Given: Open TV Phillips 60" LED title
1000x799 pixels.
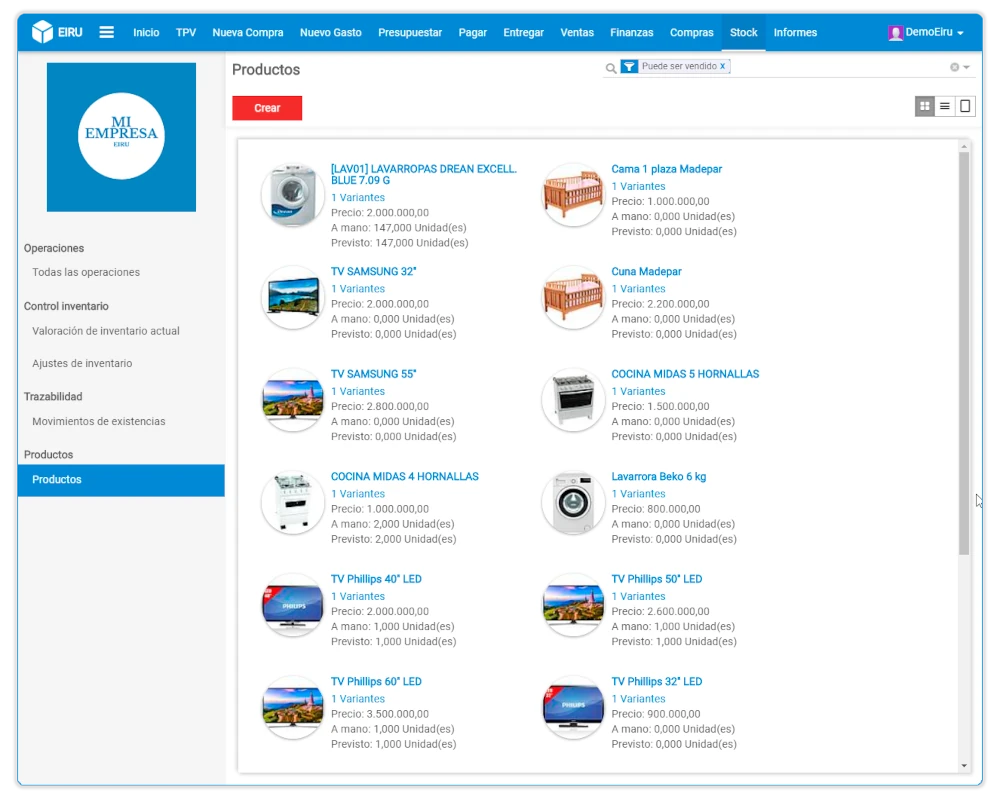Looking at the screenshot, I should click(376, 682).
